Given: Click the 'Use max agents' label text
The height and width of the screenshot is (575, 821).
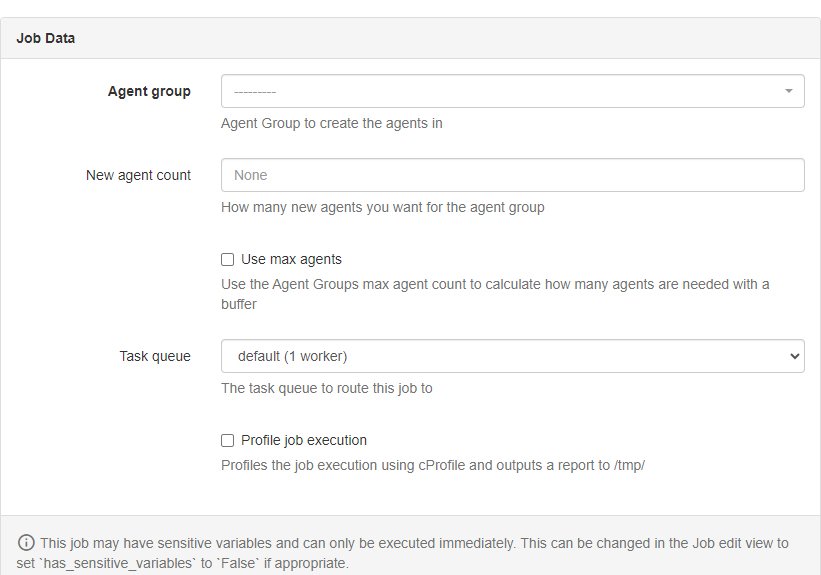Looking at the screenshot, I should pos(291,259).
